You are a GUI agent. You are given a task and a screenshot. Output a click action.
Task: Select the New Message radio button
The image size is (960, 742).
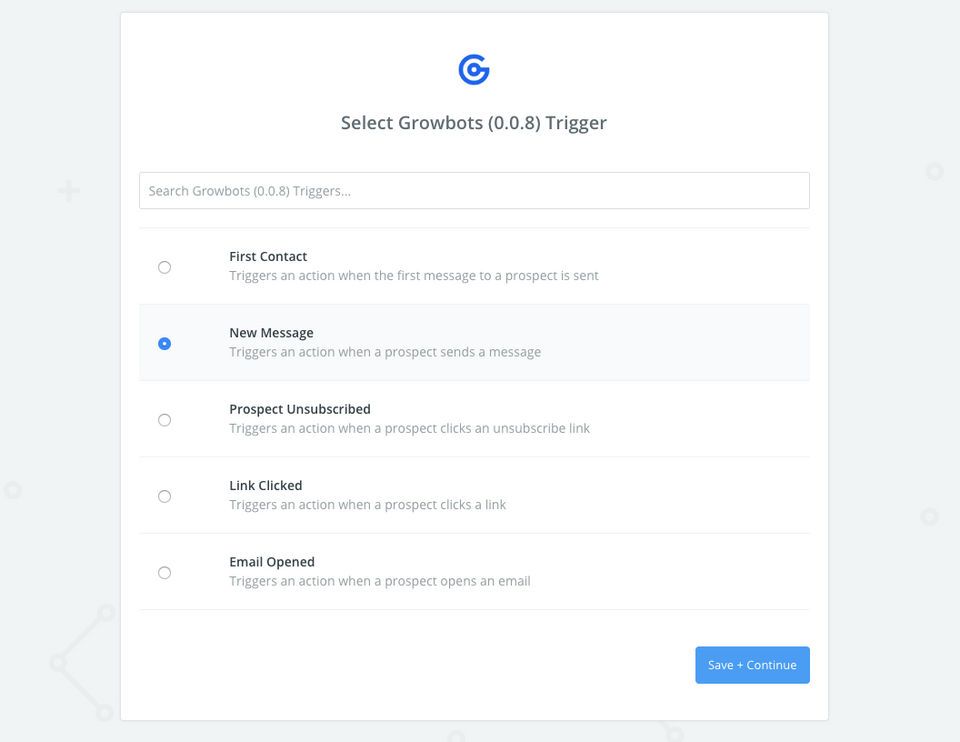click(165, 343)
